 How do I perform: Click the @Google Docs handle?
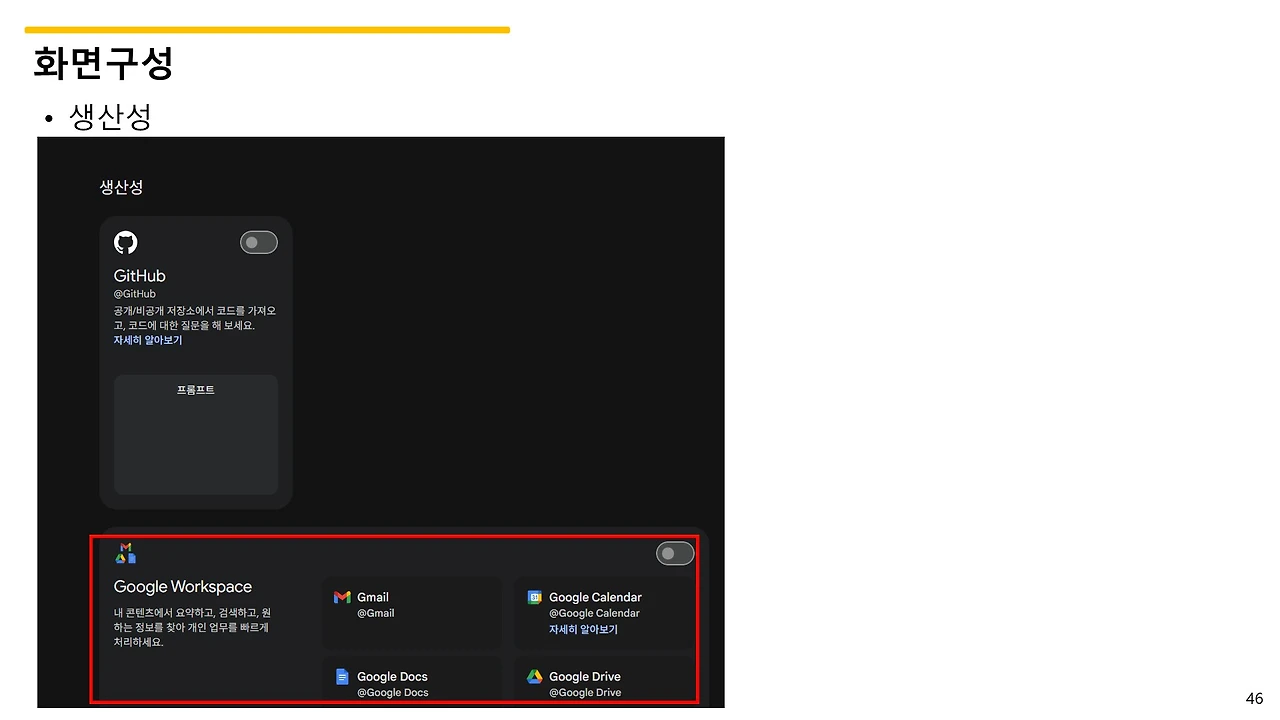coord(392,692)
